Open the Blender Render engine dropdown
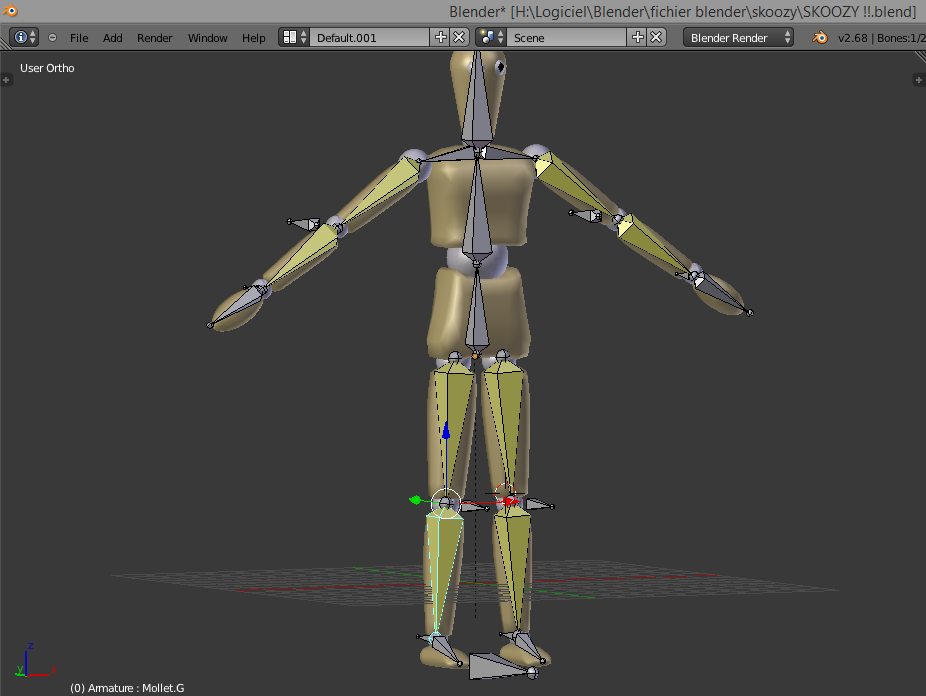This screenshot has width=926, height=696. click(x=738, y=37)
